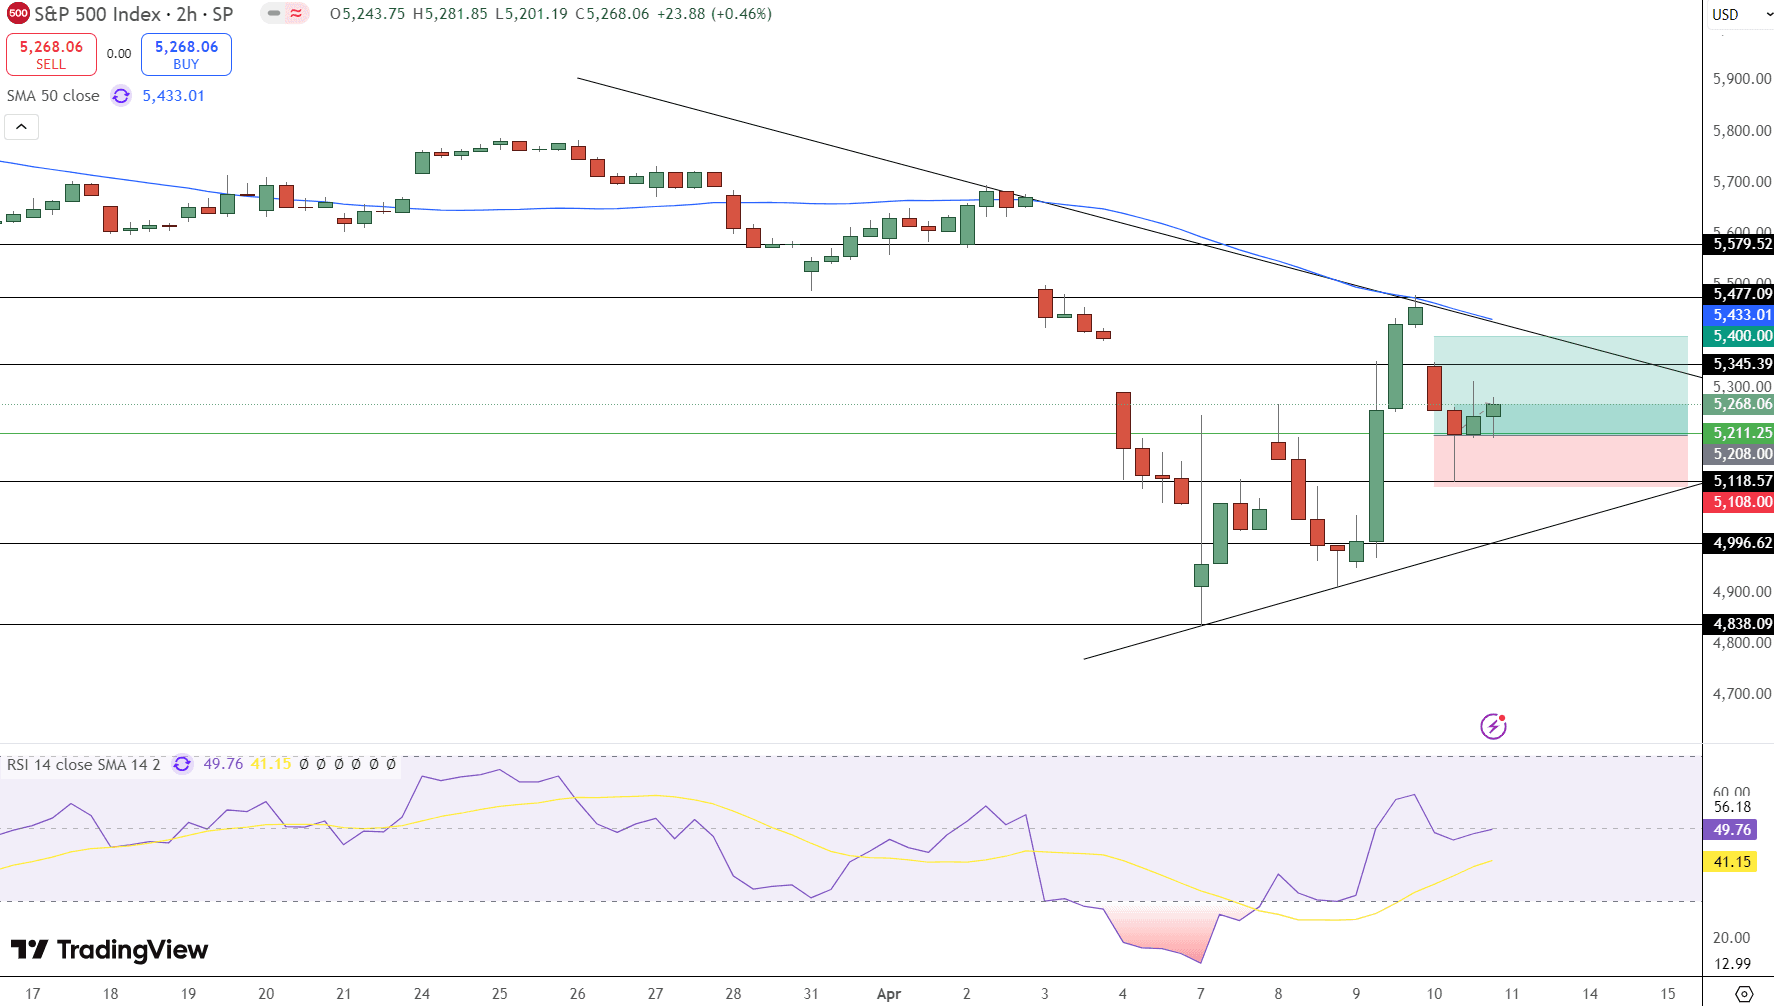The image size is (1774, 1006).
Task: Click the yellow 41.15 RSI axis label
Action: (x=1732, y=862)
